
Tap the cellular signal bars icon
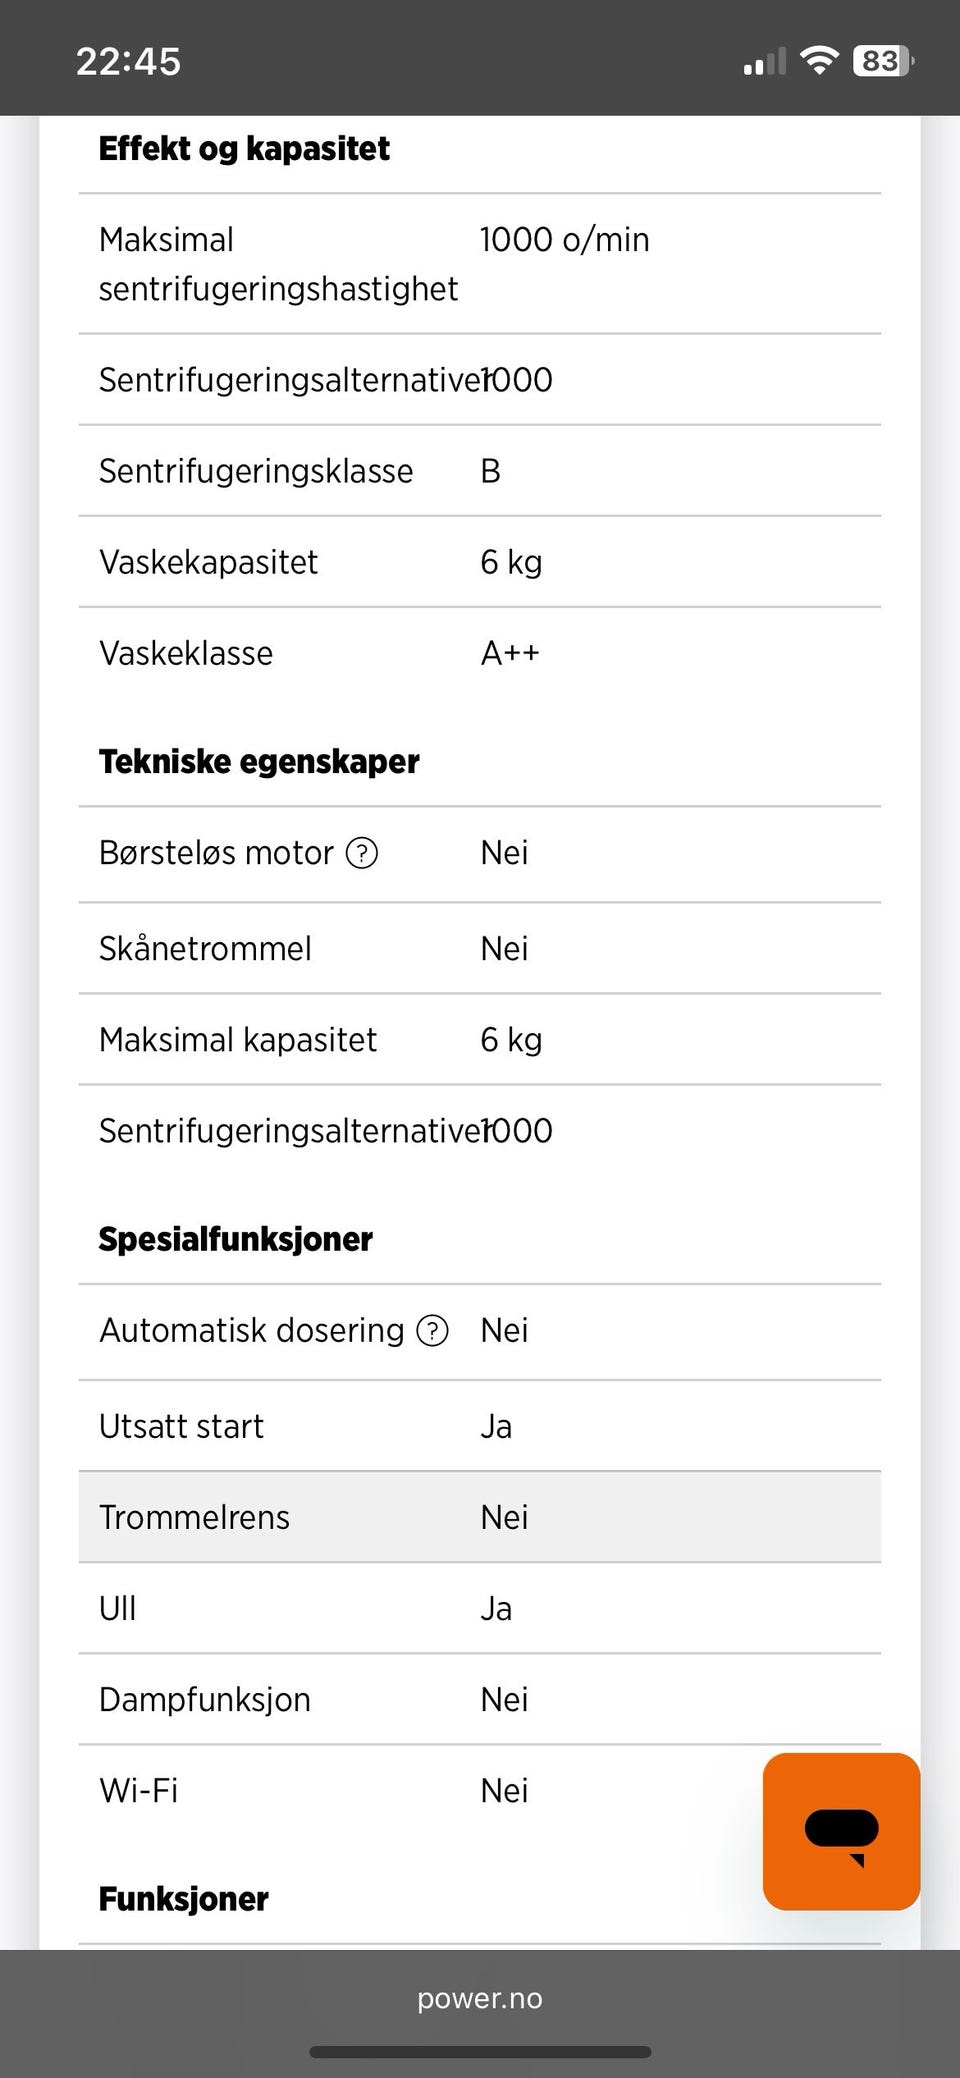(765, 62)
